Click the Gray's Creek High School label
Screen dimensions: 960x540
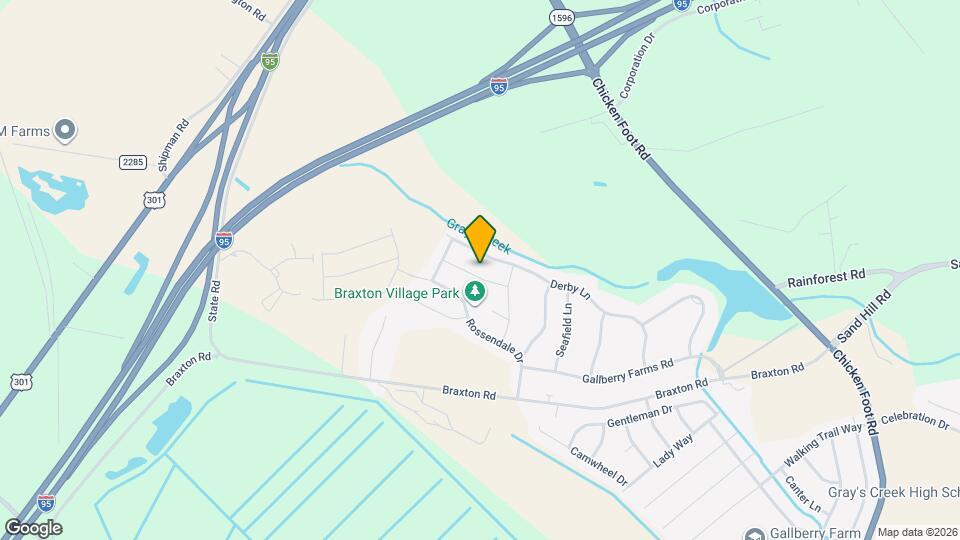pos(893,493)
